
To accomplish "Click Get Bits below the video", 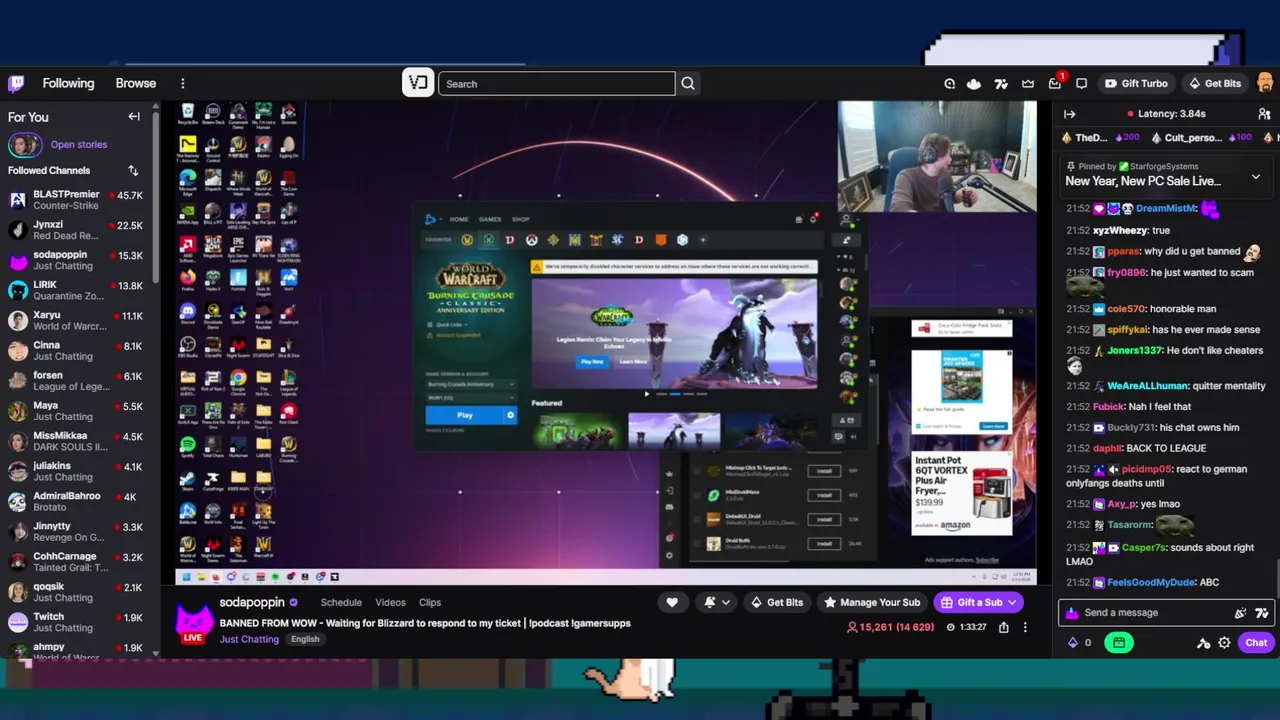I will [777, 602].
